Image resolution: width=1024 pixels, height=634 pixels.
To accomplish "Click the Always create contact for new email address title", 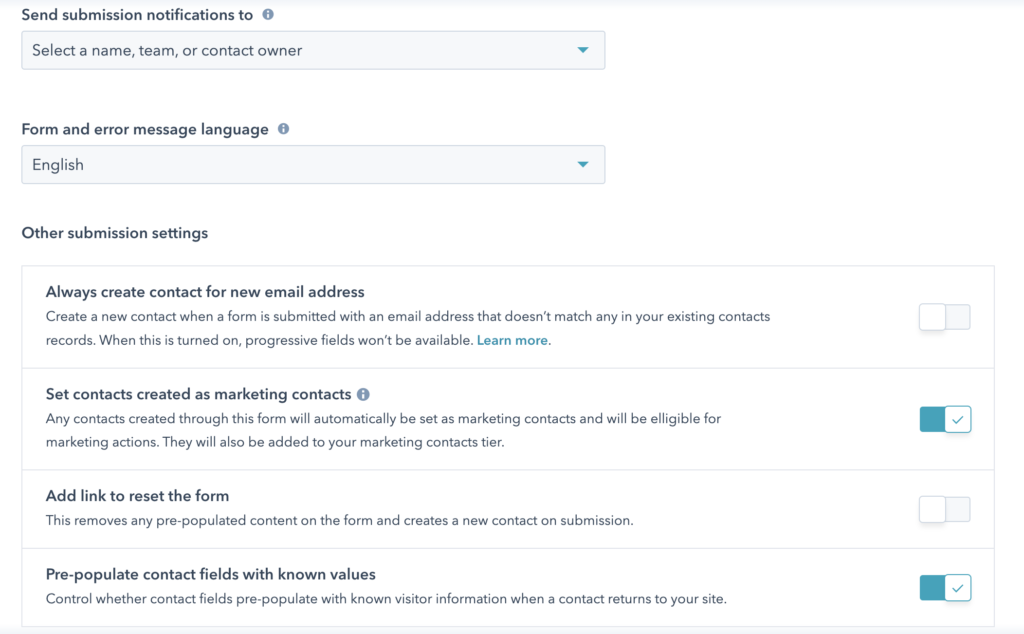I will (205, 292).
